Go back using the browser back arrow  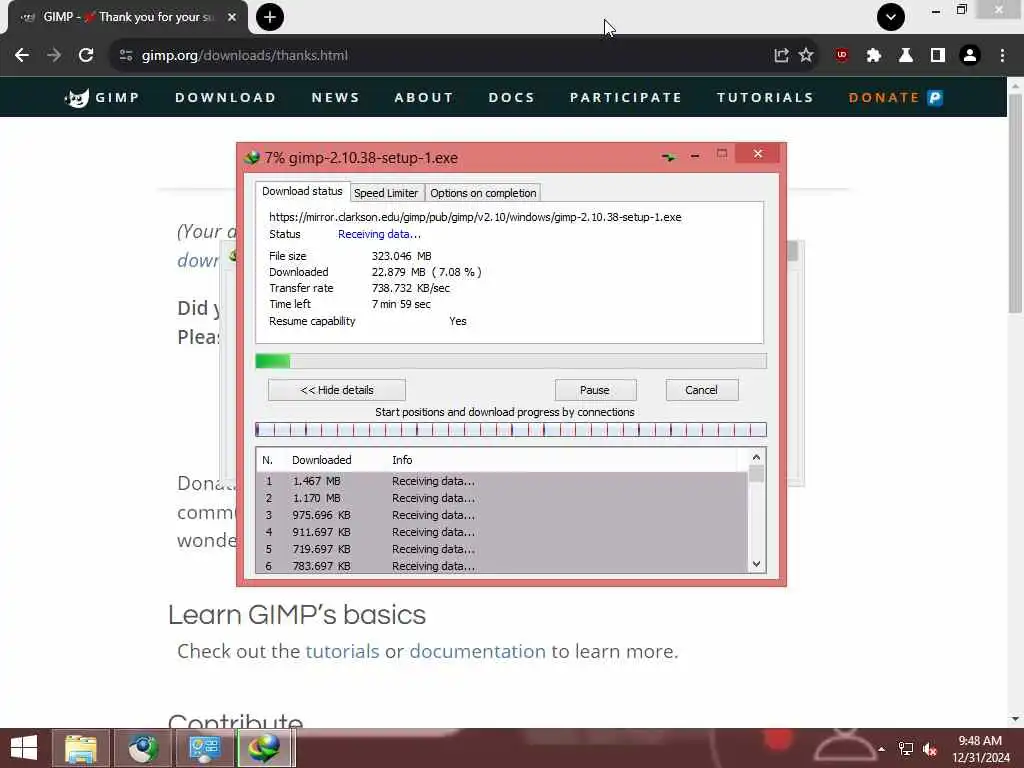pos(22,56)
